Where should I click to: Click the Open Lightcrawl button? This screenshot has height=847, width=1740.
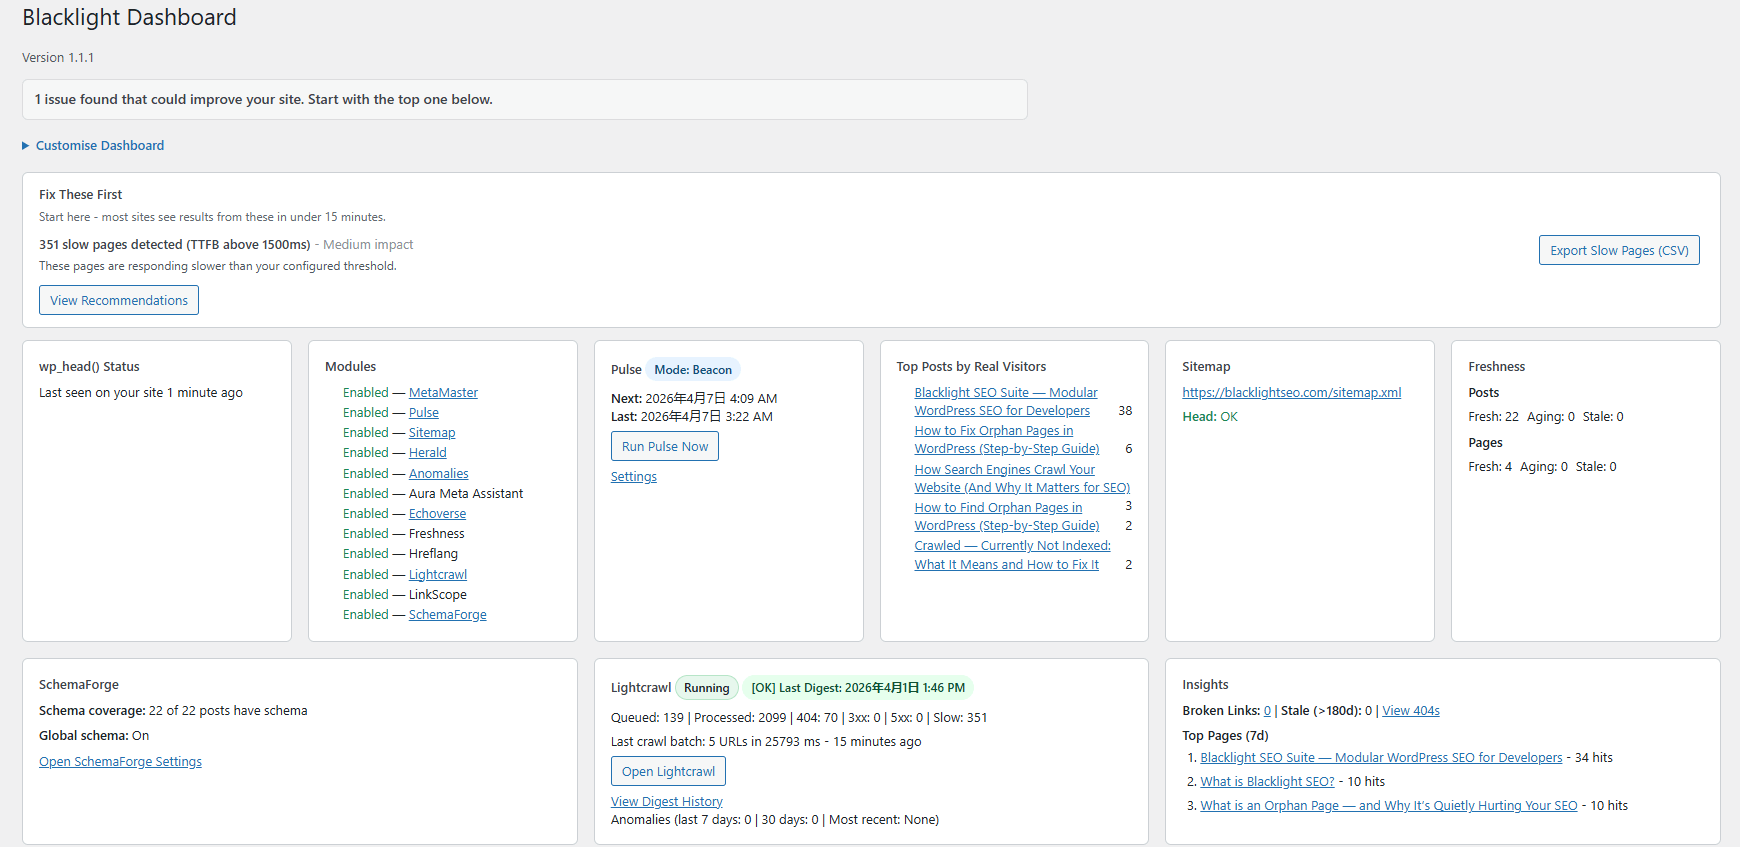click(668, 772)
